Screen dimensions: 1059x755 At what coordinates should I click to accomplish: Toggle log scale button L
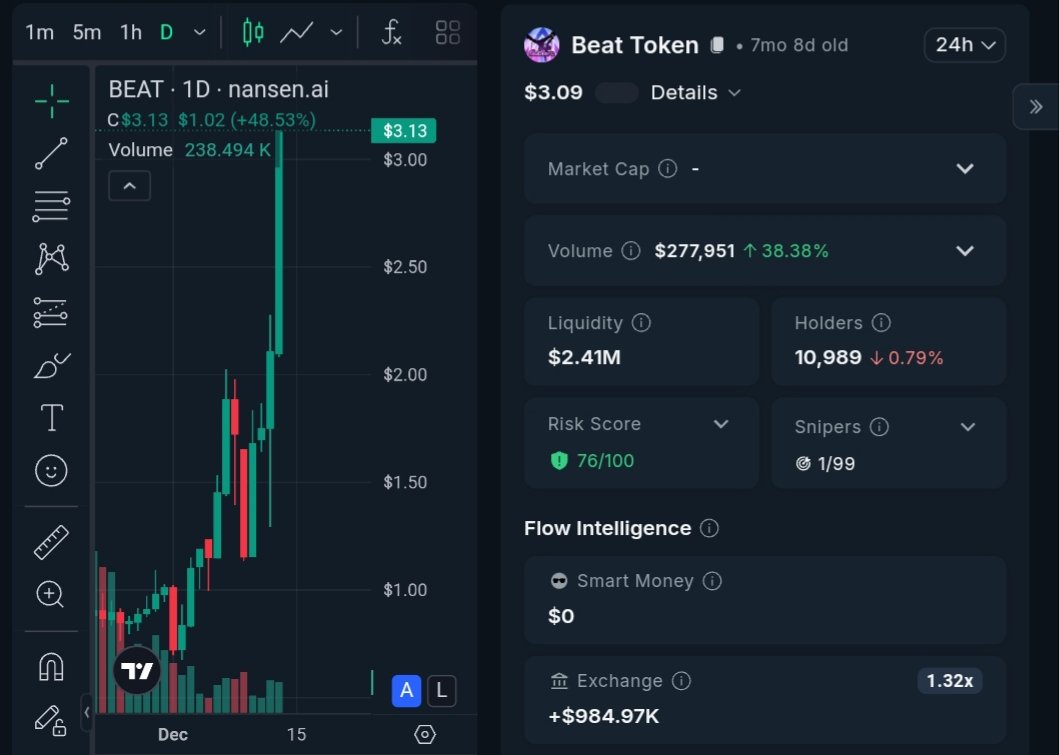(441, 690)
